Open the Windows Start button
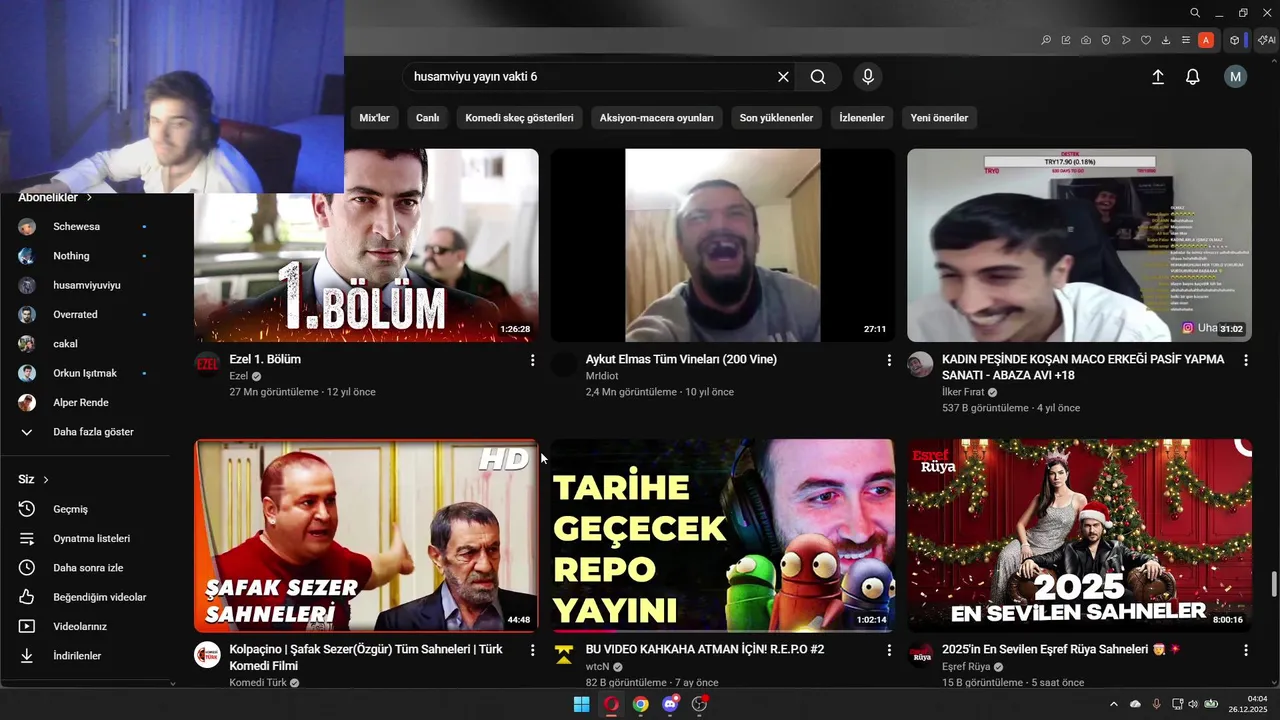Viewport: 1280px width, 720px height. point(581,704)
